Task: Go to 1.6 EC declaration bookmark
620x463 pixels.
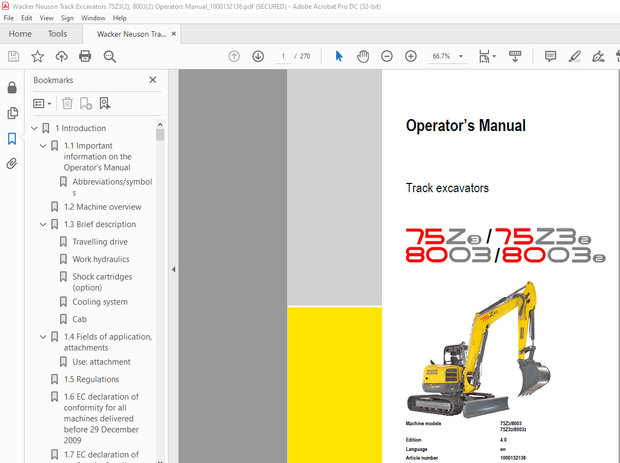Action: (101, 419)
